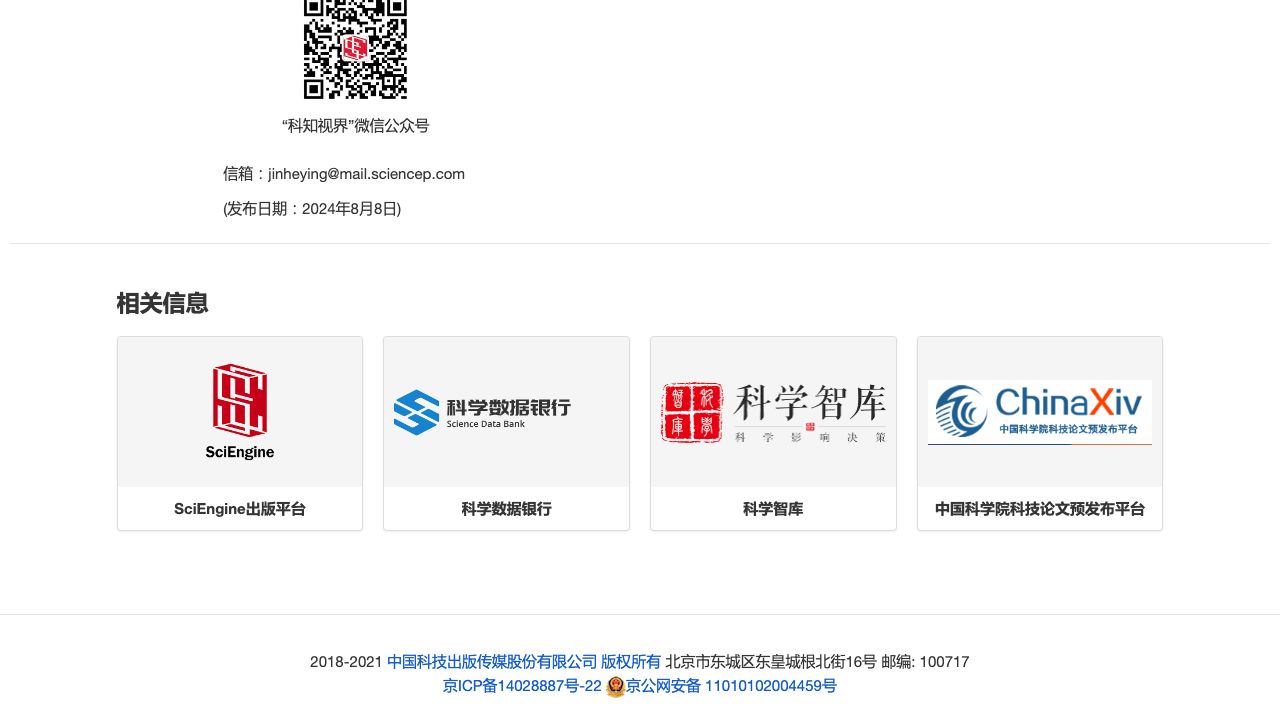1280x720 pixels.
Task: Click the "科知视界"微信公众号 caption
Action: pyautogui.click(x=355, y=126)
